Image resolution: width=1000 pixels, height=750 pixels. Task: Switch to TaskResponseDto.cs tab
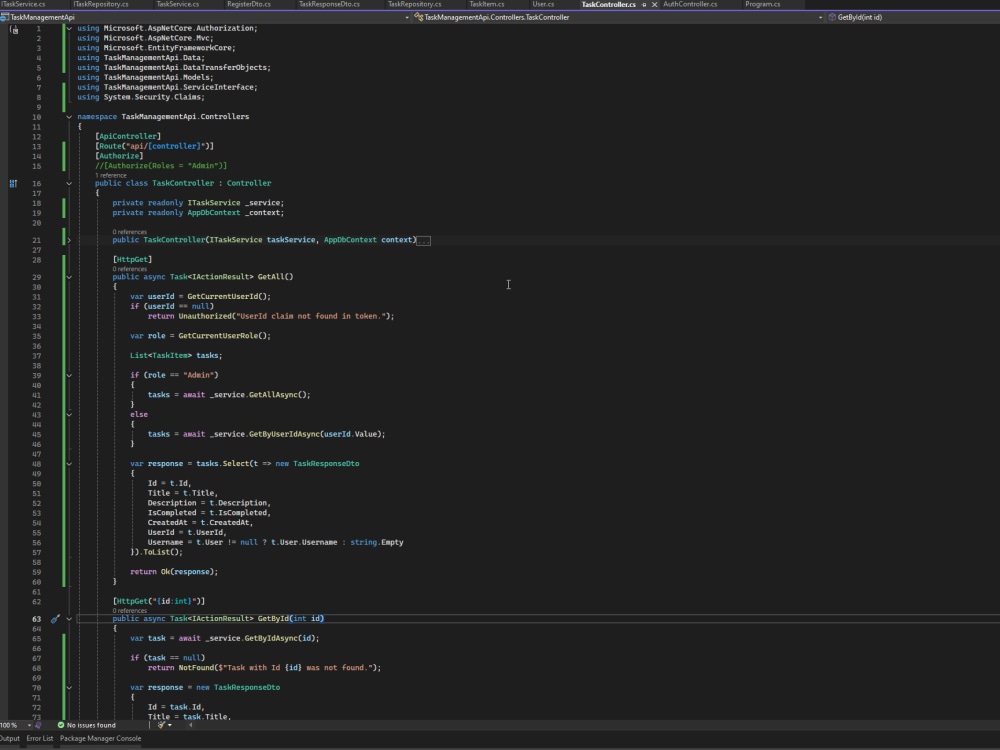point(329,4)
